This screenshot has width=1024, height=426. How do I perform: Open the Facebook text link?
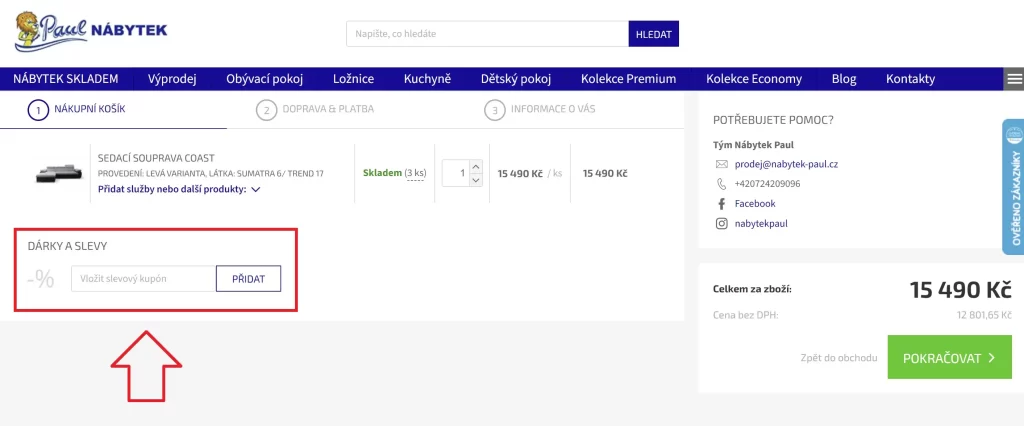point(755,203)
